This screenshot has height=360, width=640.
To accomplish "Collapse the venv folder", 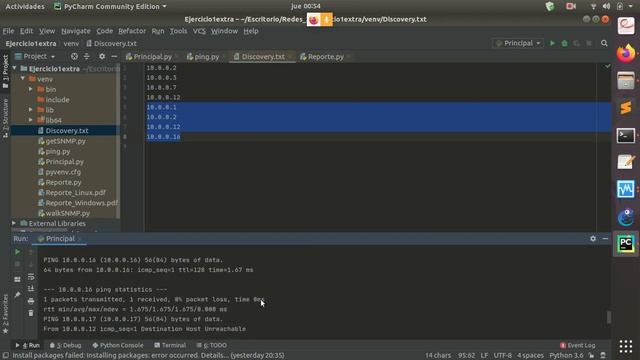I will (x=23, y=78).
